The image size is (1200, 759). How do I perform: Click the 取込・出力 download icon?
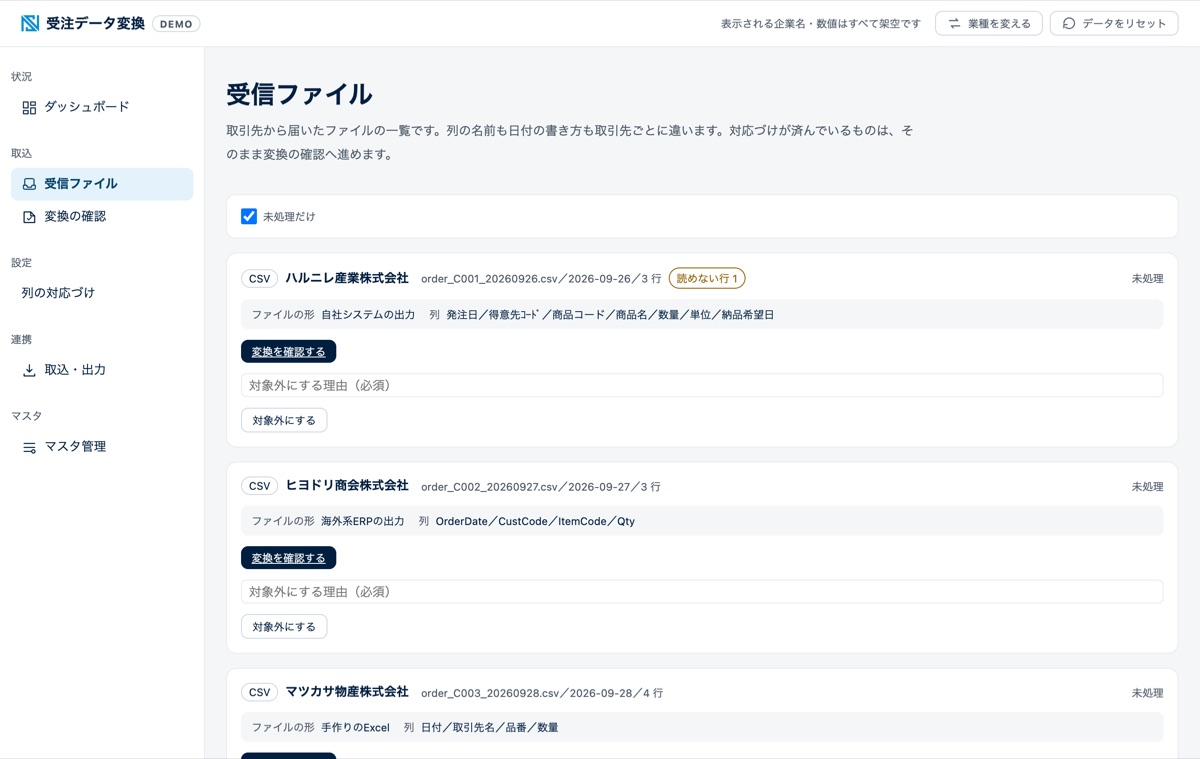(29, 370)
